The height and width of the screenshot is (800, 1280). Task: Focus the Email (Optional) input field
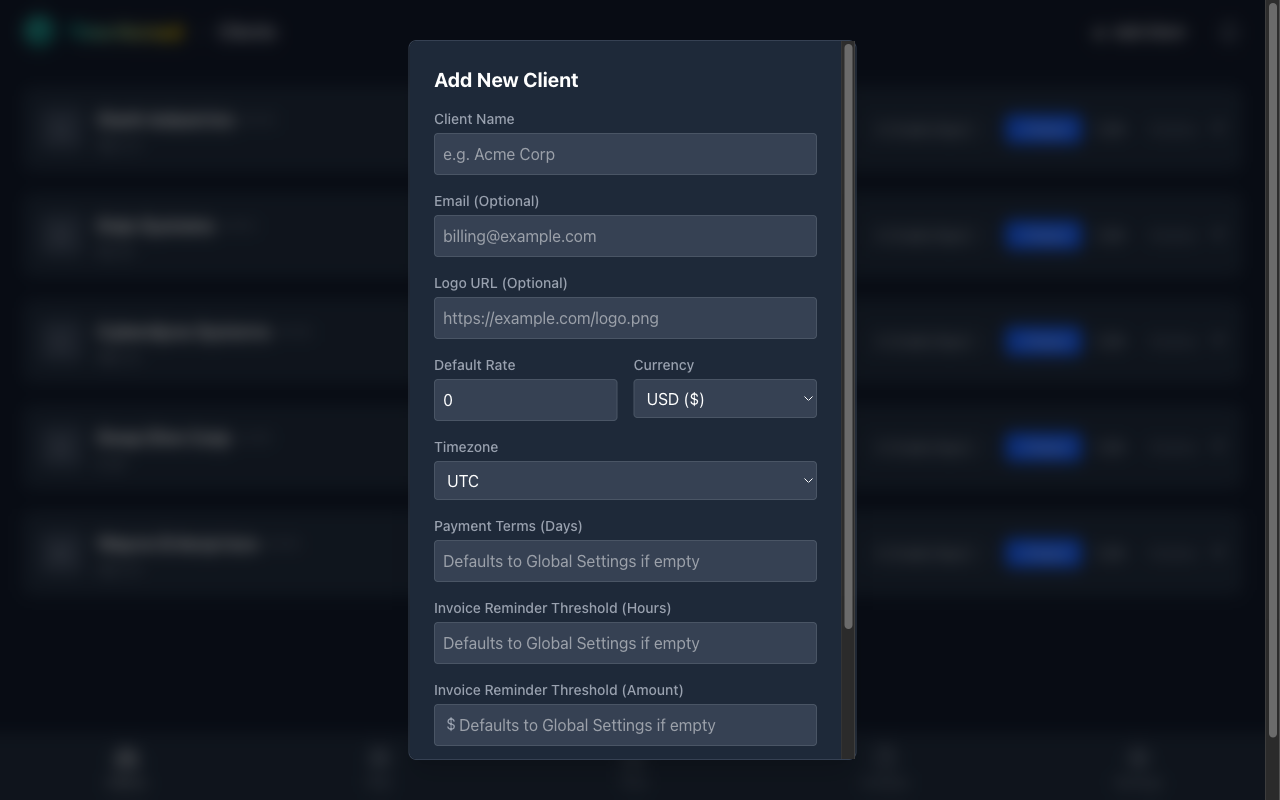click(625, 236)
